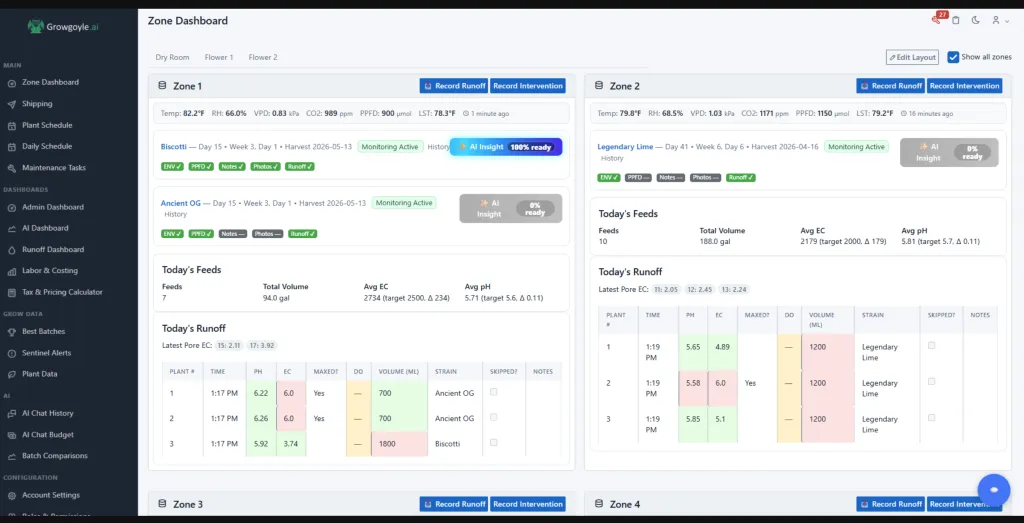1024x523 pixels.
Task: Open the alerts icon with 27 badge
Action: (x=936, y=20)
